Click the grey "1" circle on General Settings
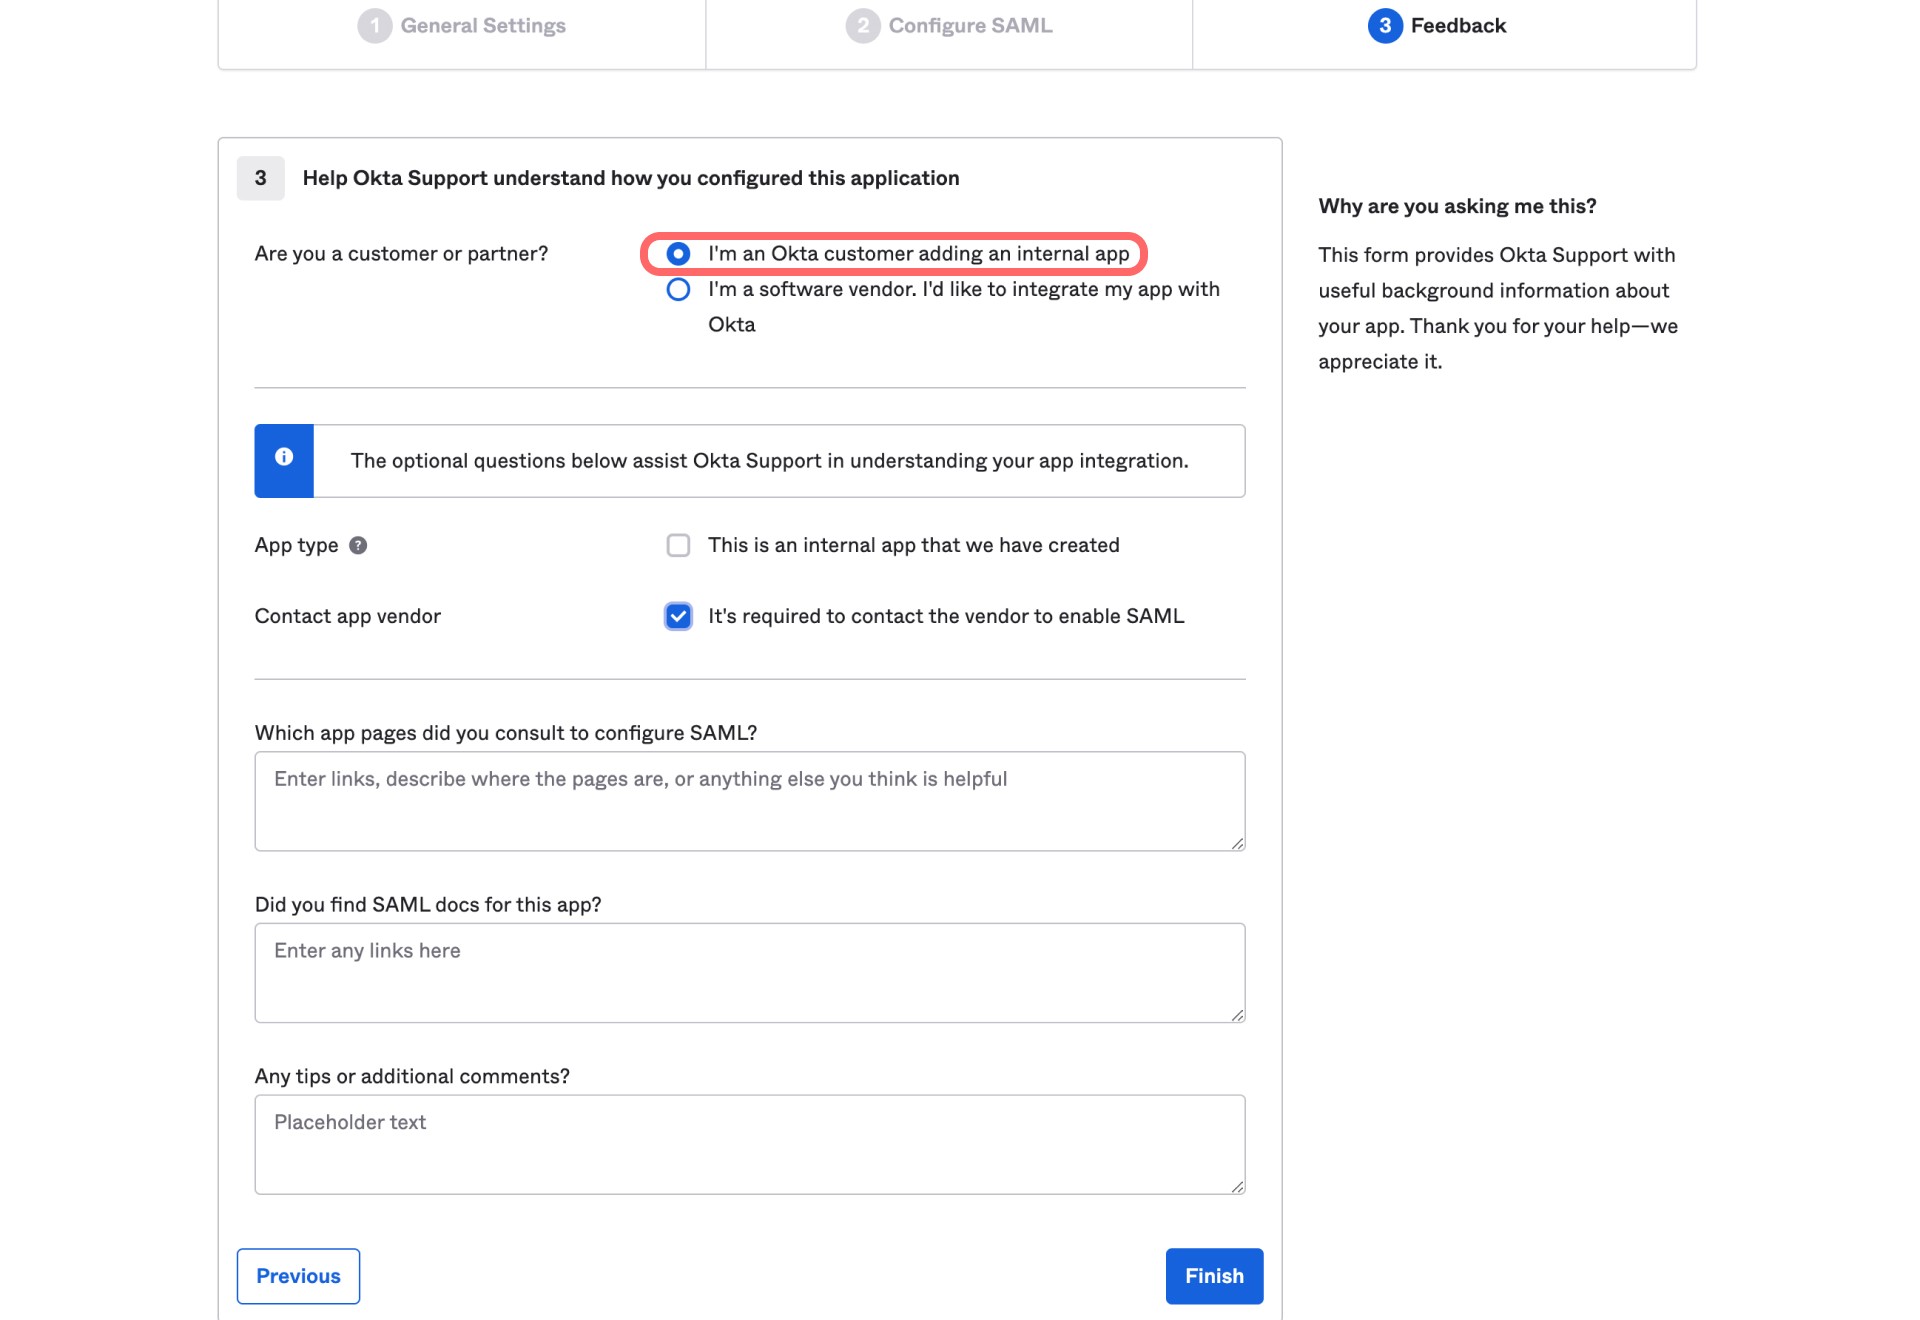This screenshot has height=1320, width=1920. (x=375, y=25)
